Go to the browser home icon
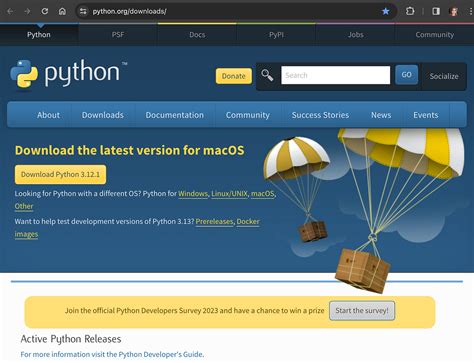Viewport: 474px width, 363px height. pos(62,11)
